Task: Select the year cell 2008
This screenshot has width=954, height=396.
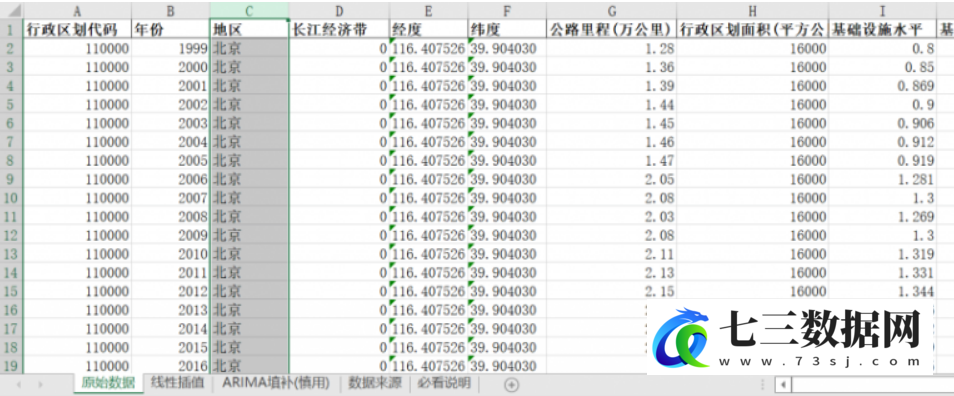Action: click(170, 217)
